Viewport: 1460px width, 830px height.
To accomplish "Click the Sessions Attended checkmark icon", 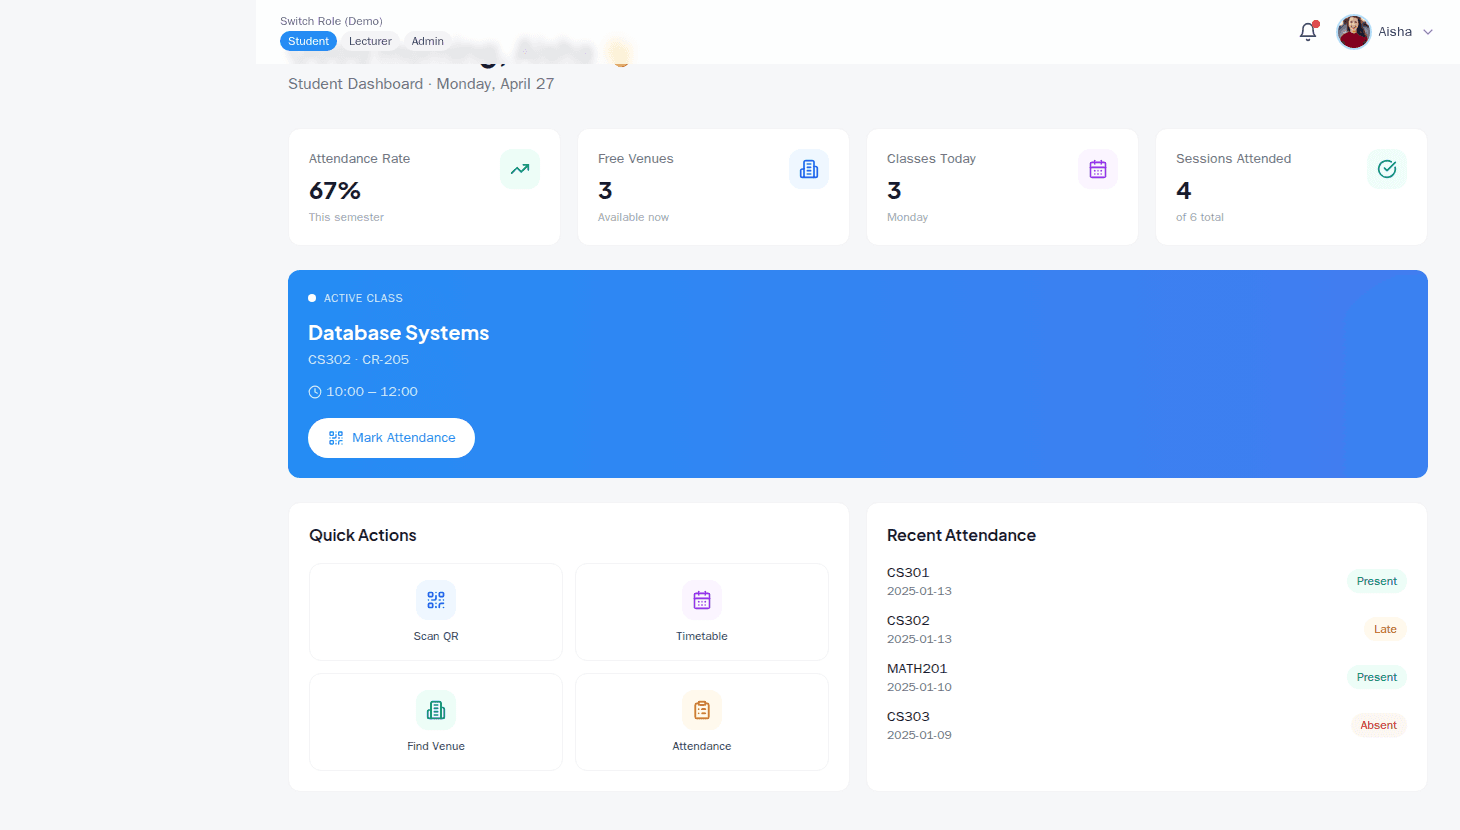I will coord(1387,169).
